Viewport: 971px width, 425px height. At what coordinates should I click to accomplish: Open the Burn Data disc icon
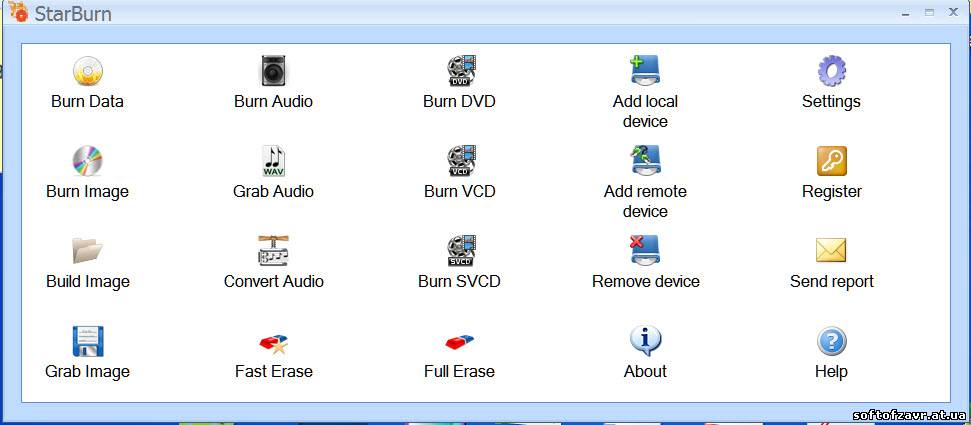87,71
